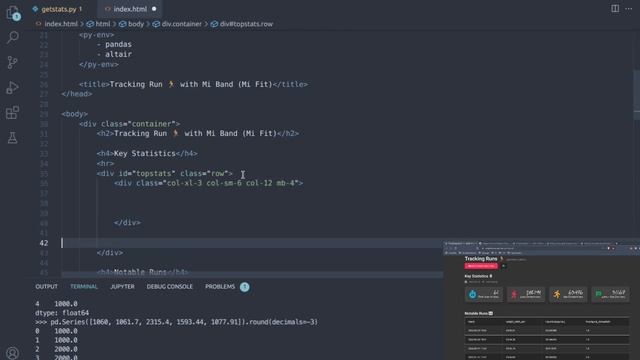Open the OUTPUT panel tab
Image resolution: width=640 pixels, height=360 pixels.
tap(47, 287)
